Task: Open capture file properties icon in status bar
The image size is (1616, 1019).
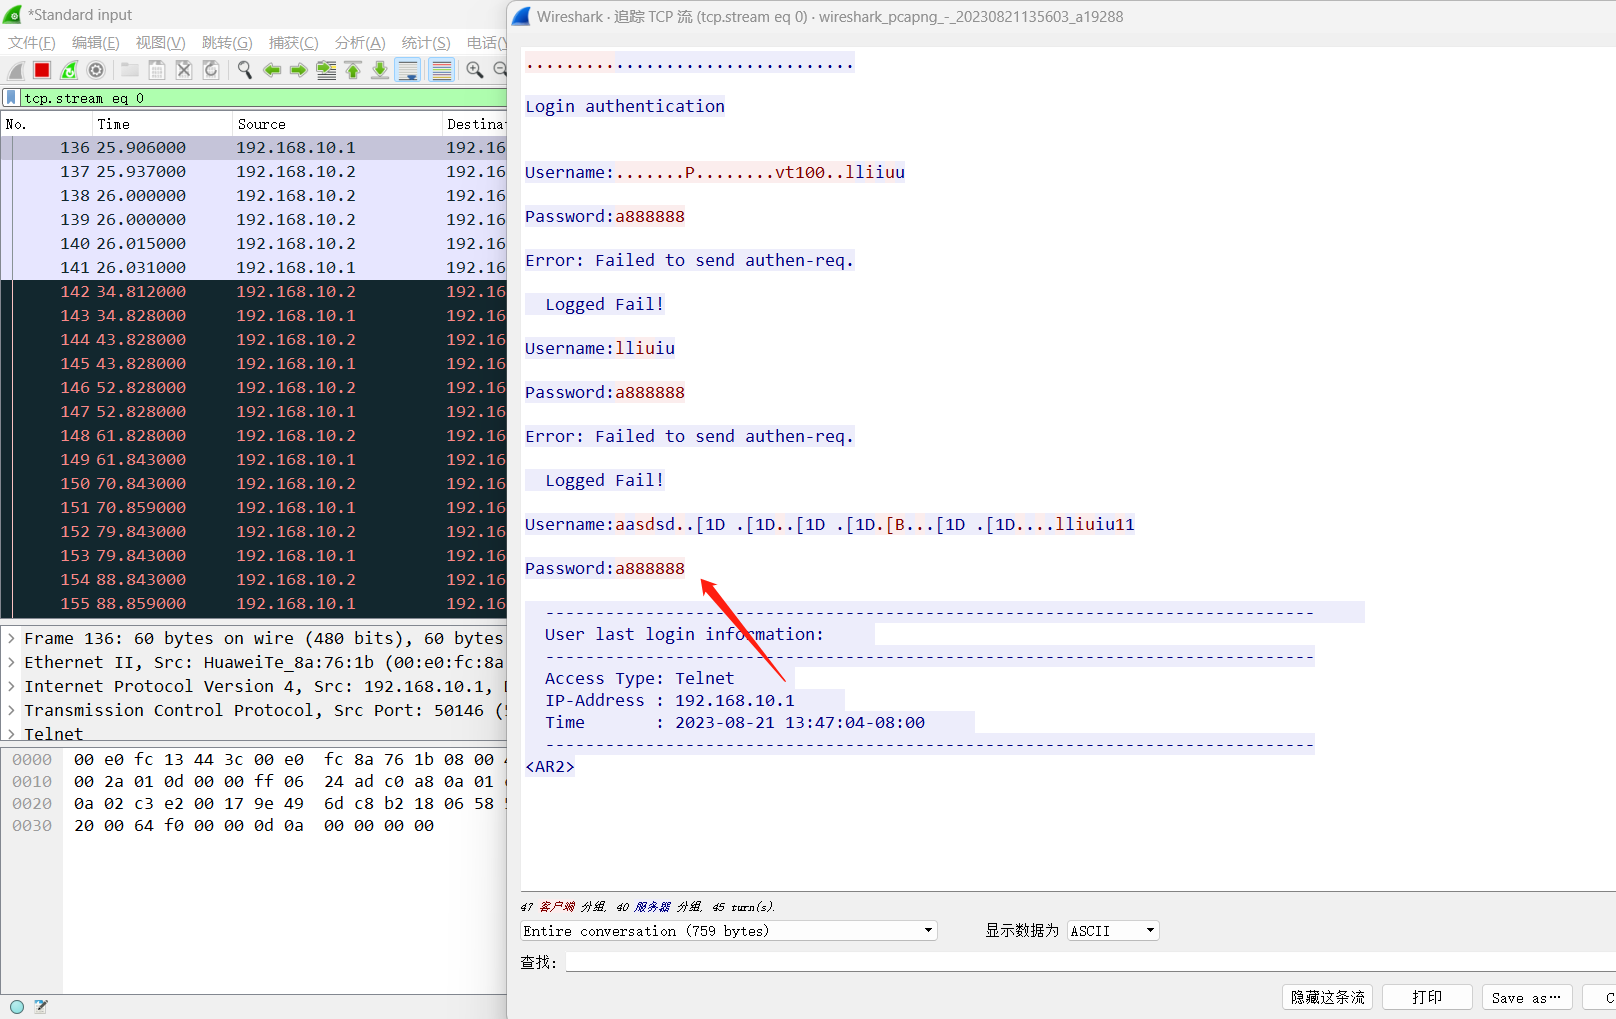Action: tap(41, 1007)
